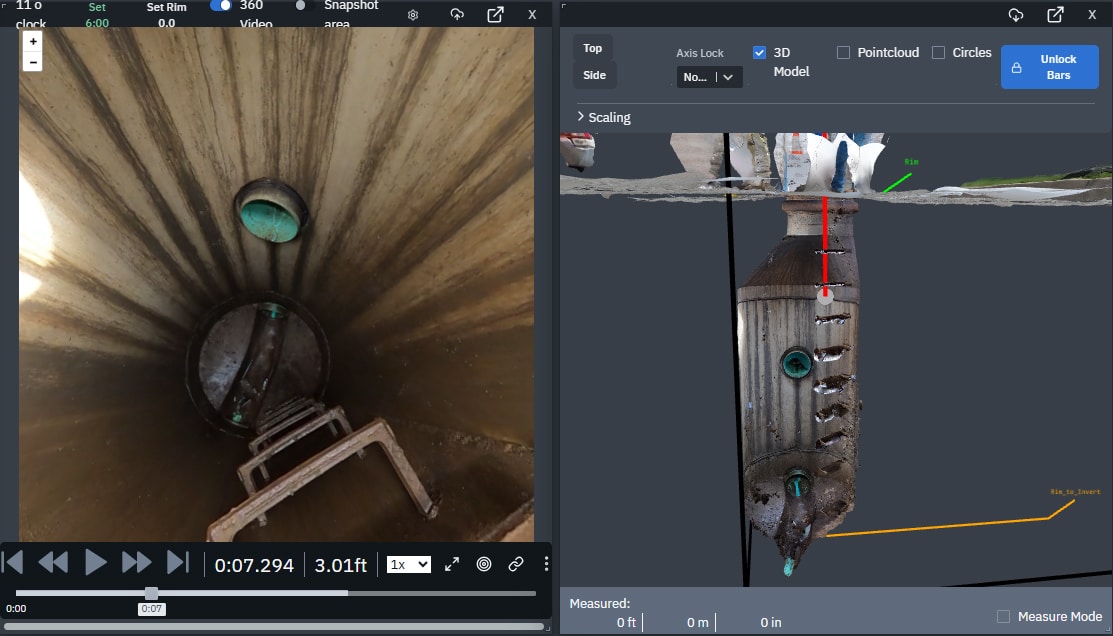Skip to the end of the video
The width and height of the screenshot is (1113, 636).
(177, 563)
